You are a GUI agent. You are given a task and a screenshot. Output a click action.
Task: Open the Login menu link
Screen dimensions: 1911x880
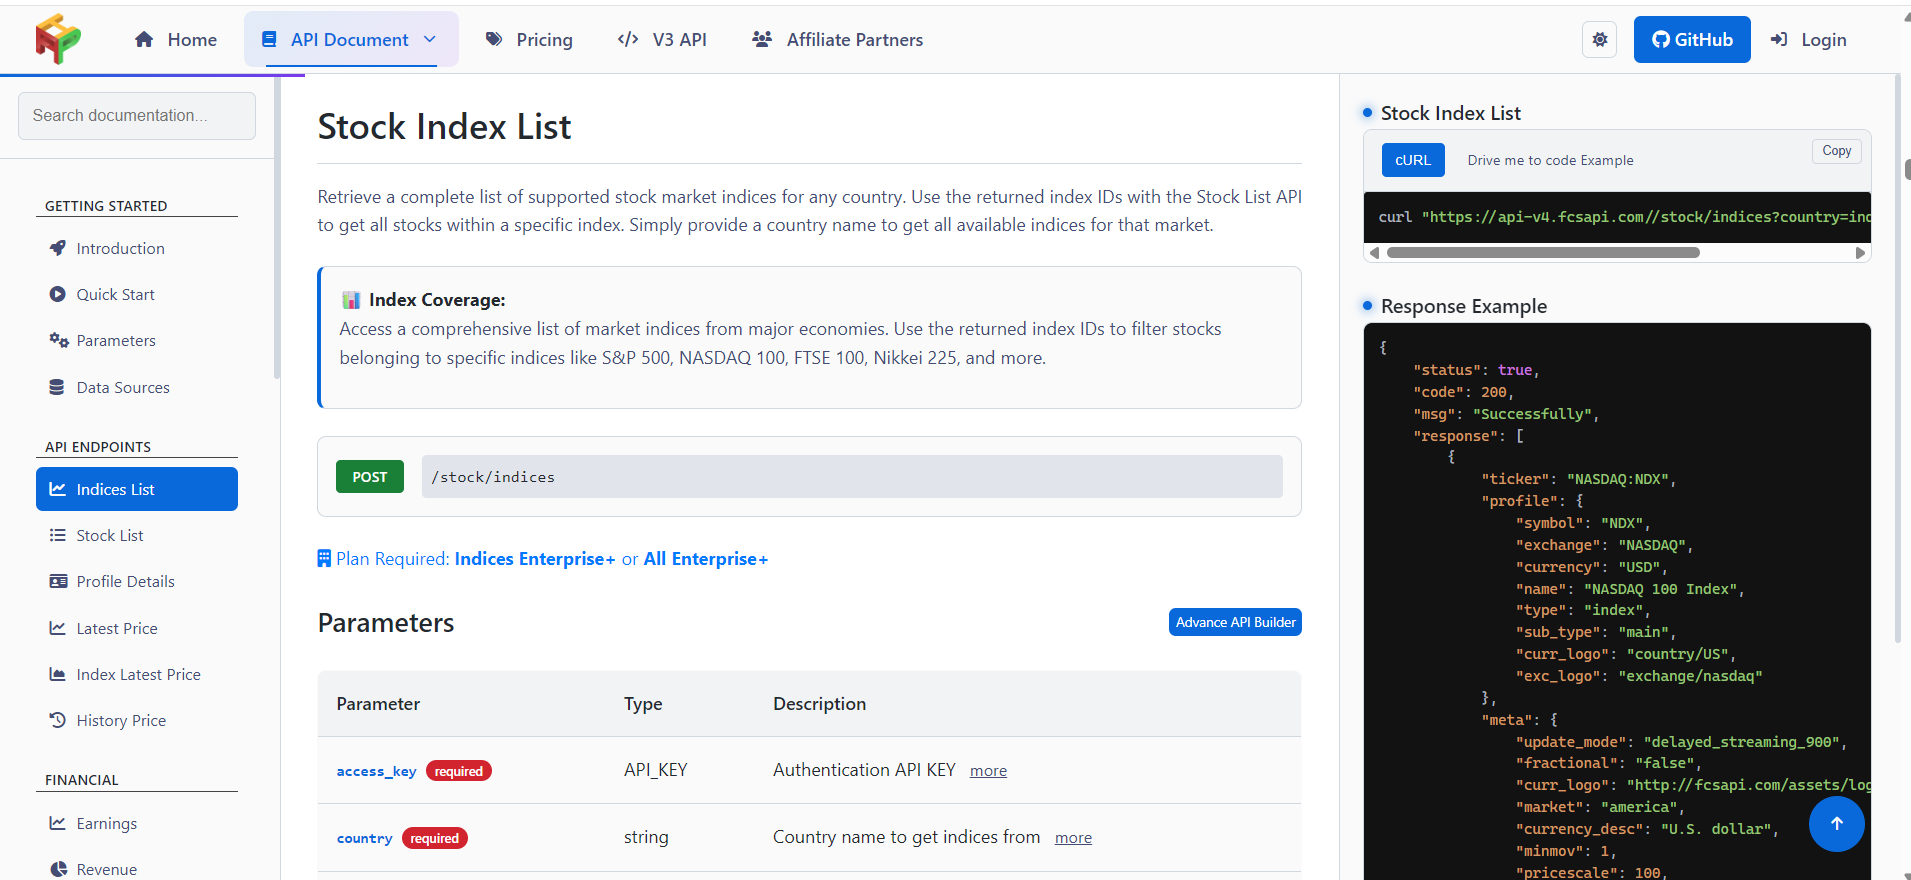(x=1809, y=40)
